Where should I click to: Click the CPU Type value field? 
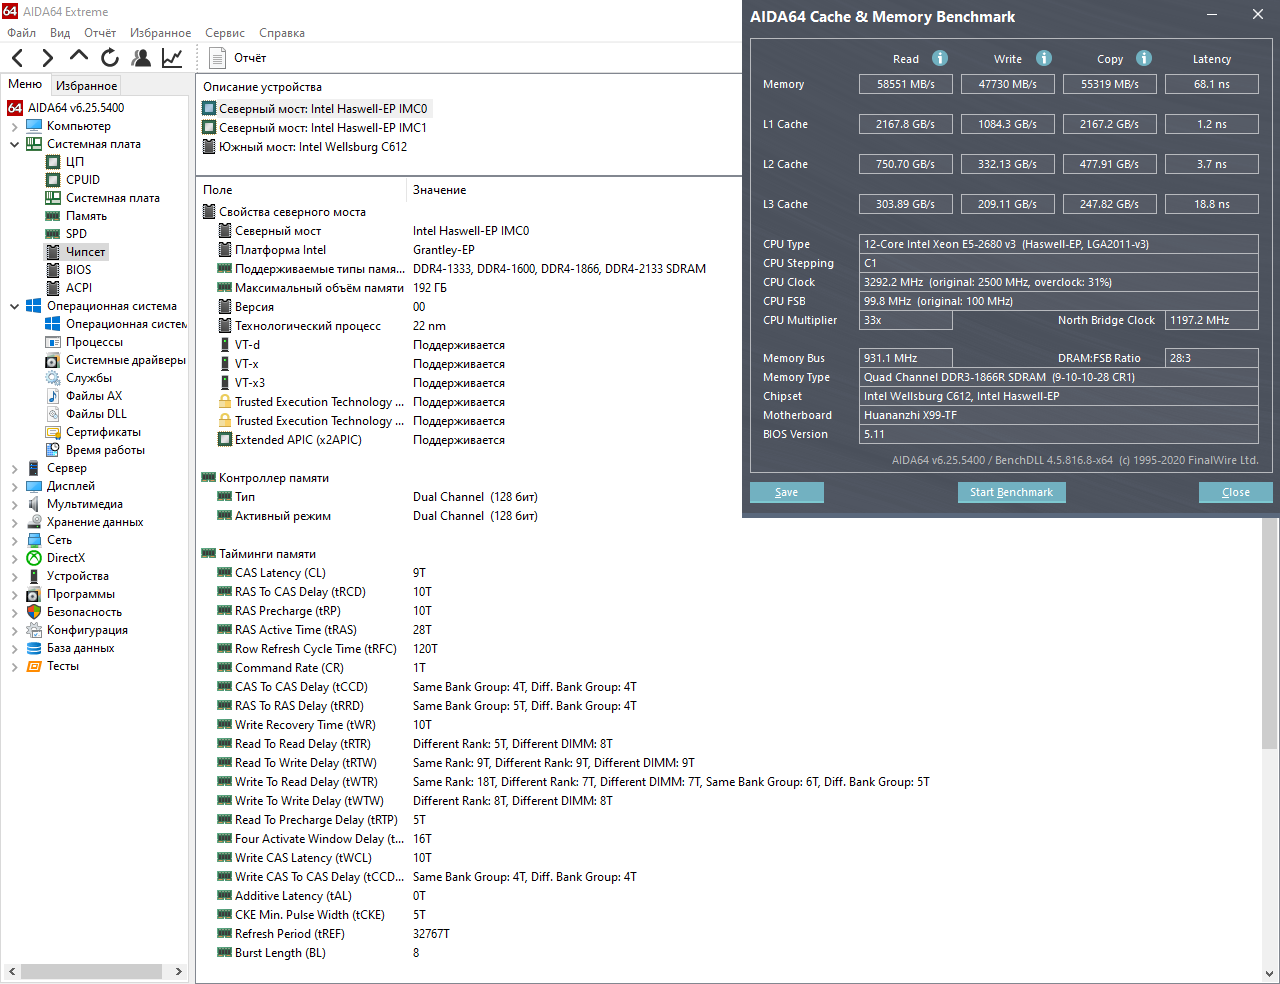pos(1059,244)
